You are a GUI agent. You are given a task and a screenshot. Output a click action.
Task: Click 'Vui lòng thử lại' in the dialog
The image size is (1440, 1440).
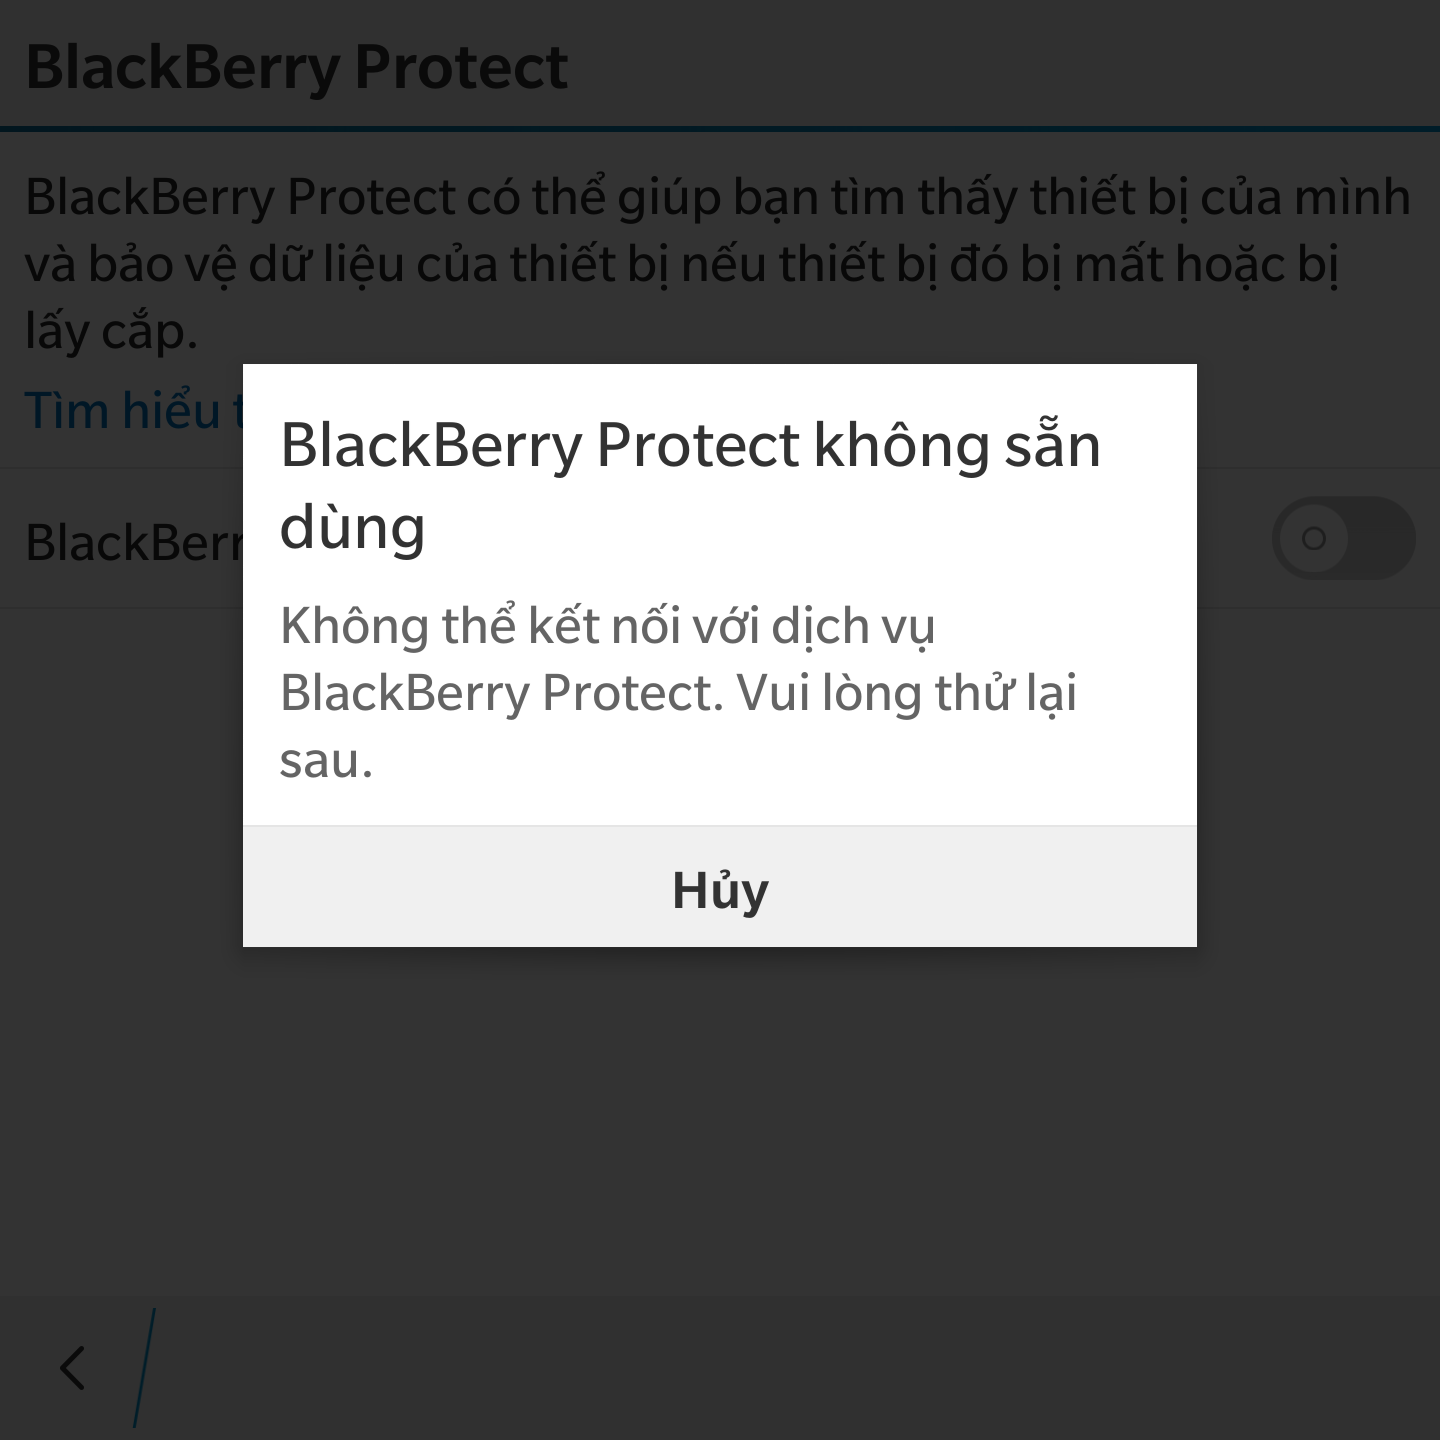[908, 692]
